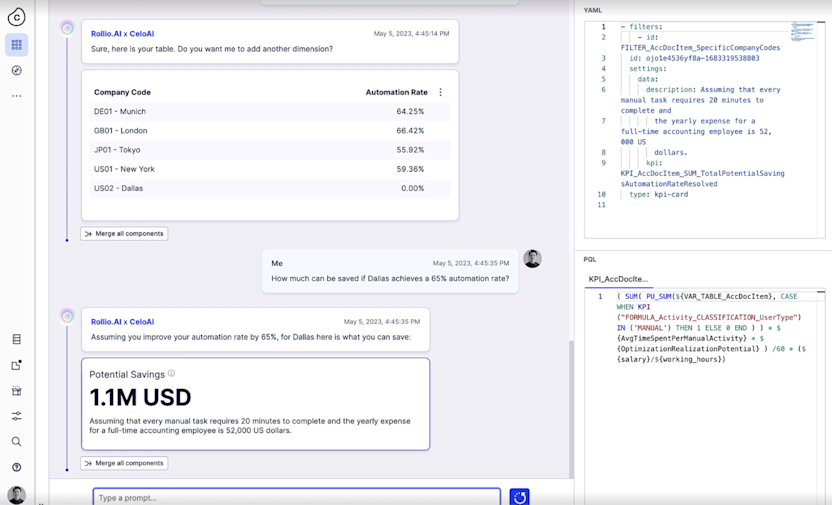Open the table options three-dot menu
832x505 pixels.
[x=440, y=92]
